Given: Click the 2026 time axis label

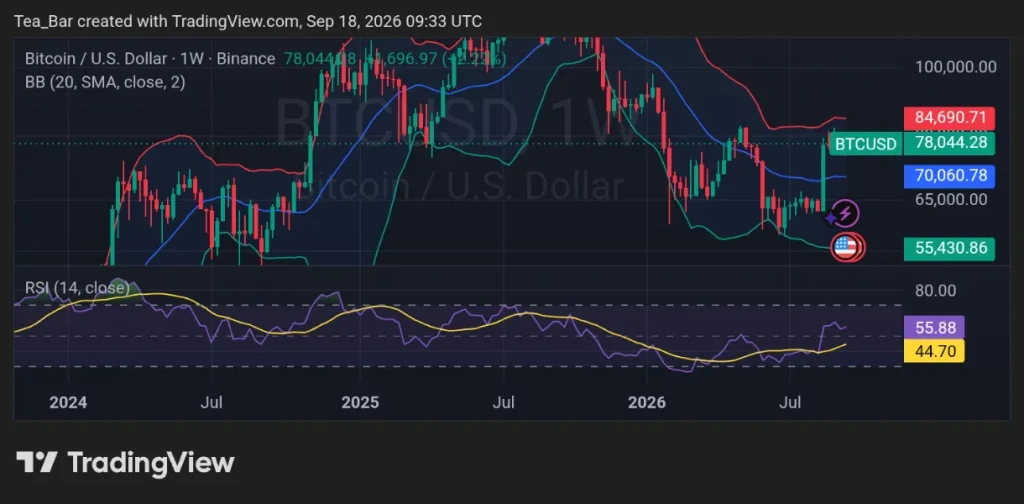Looking at the screenshot, I should pos(647,402).
